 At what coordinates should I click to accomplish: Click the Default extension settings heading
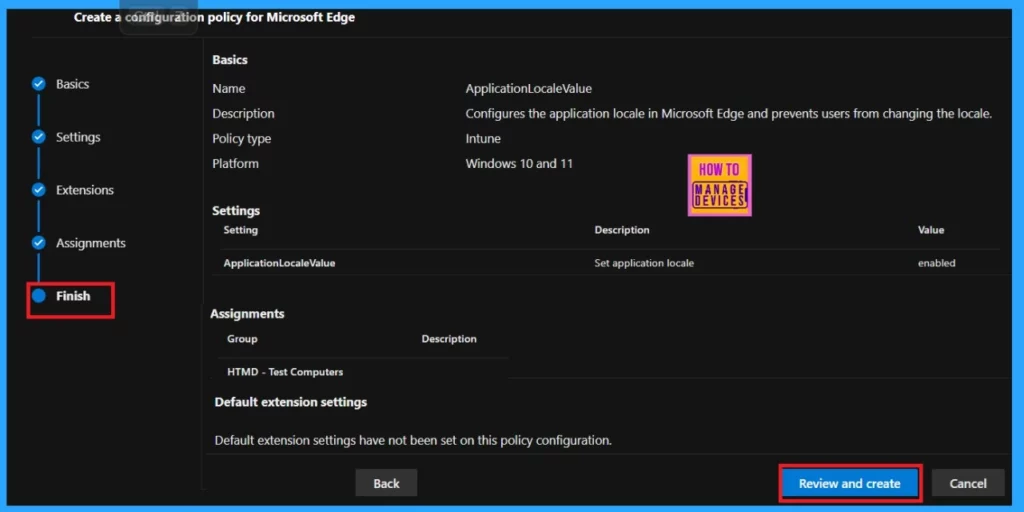point(291,402)
